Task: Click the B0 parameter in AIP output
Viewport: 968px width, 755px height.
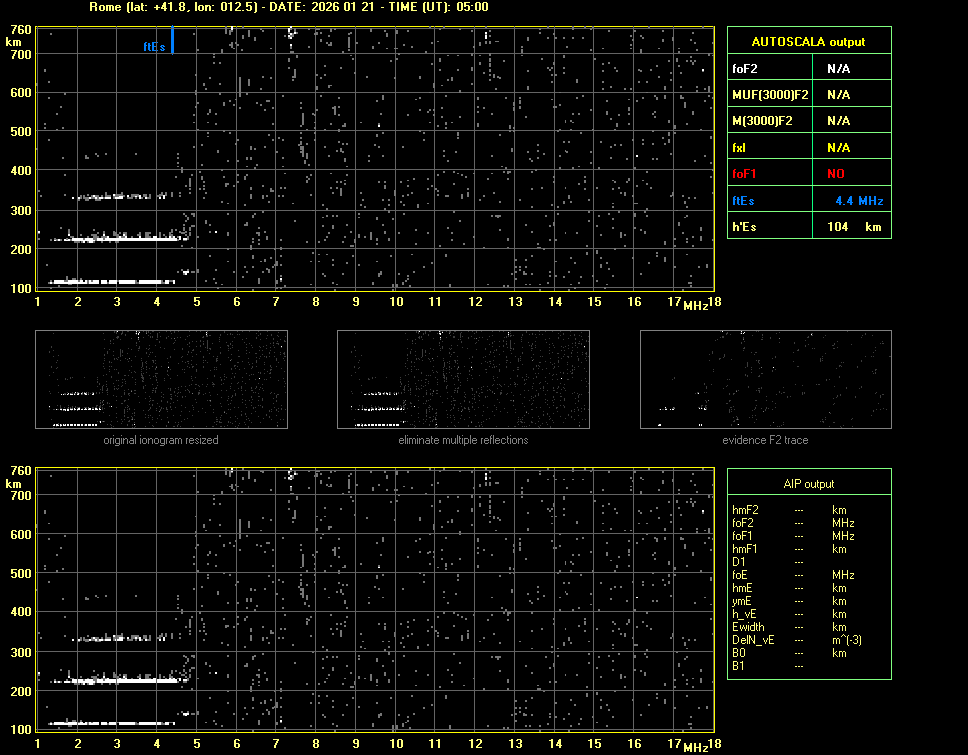Action: click(x=739, y=653)
